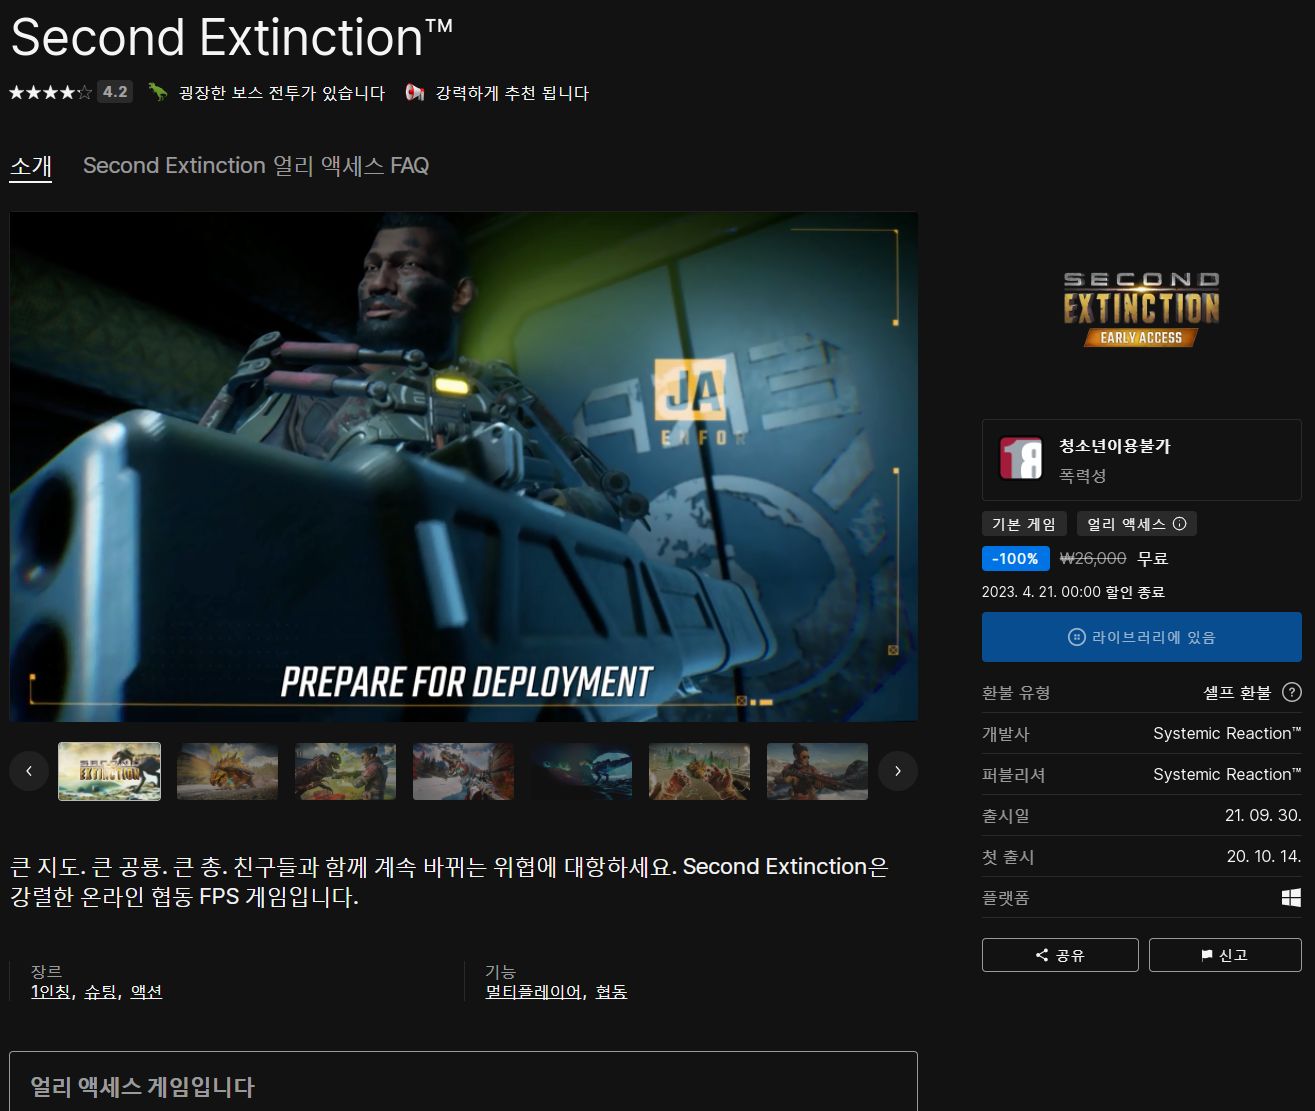
Task: Select the female soldier thumbnail
Action: [818, 771]
